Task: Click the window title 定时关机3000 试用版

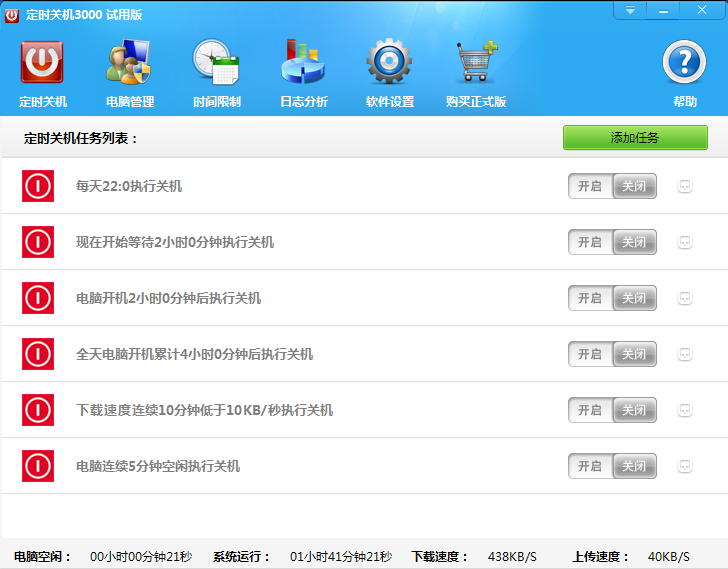Action: tap(84, 15)
